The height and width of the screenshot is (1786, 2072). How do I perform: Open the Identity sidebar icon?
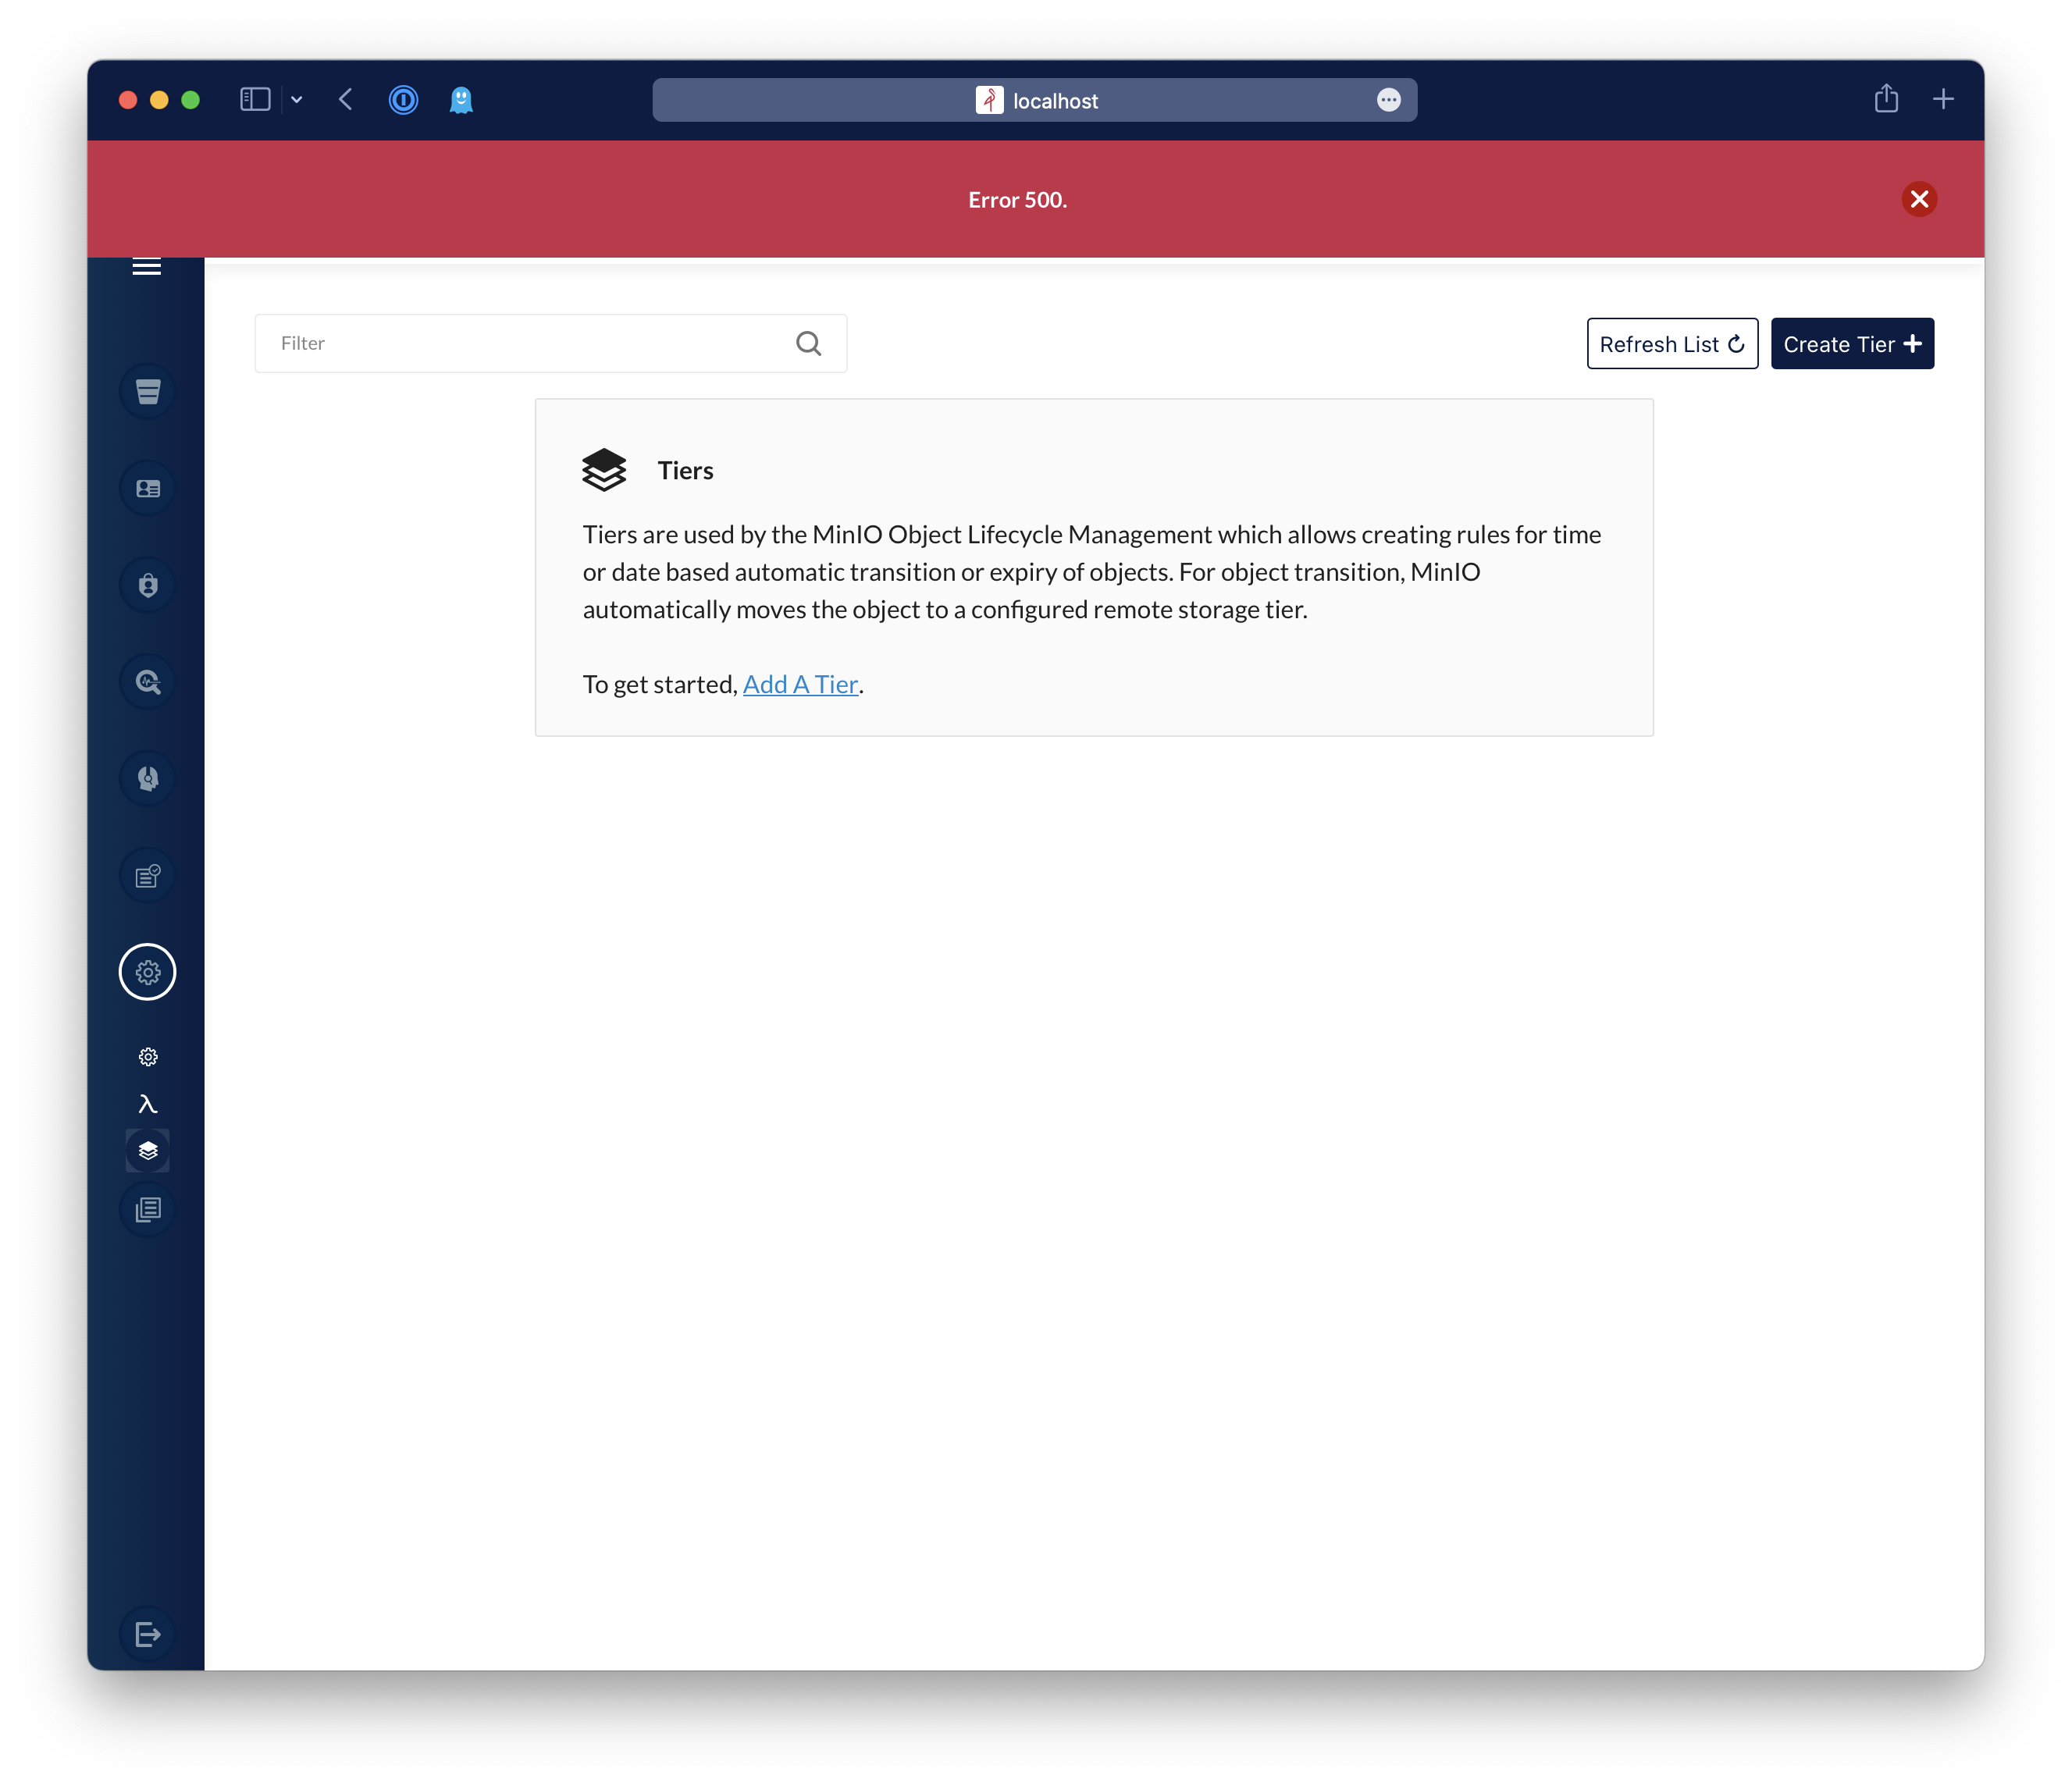[148, 488]
